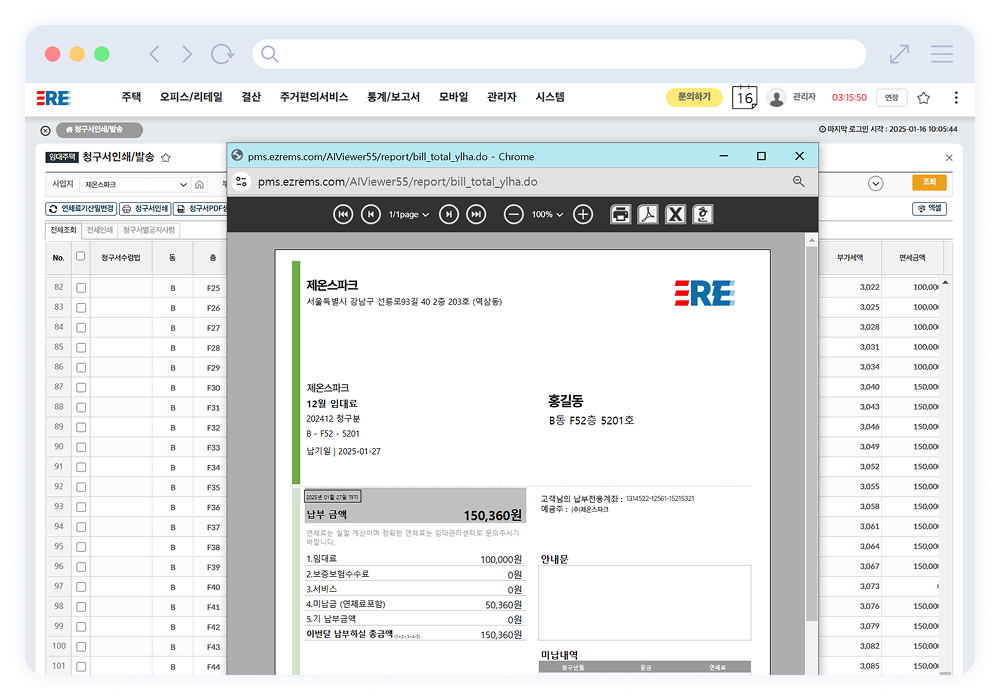Export the report to Excel in viewer toolbar

pyautogui.click(x=676, y=214)
